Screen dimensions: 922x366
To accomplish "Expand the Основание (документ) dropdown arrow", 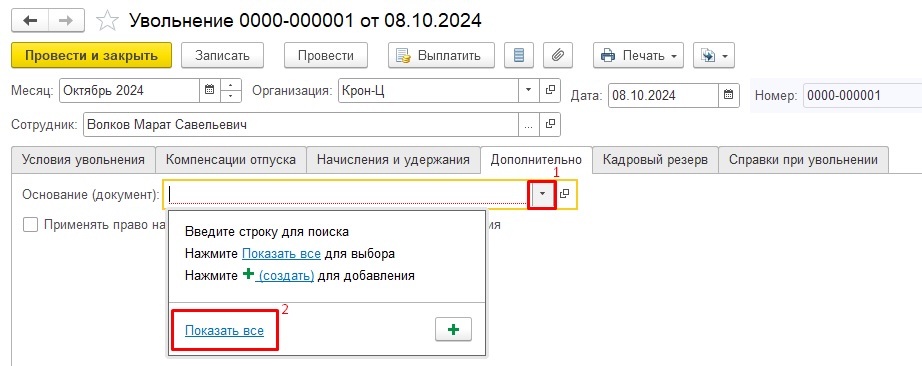I will (x=543, y=194).
